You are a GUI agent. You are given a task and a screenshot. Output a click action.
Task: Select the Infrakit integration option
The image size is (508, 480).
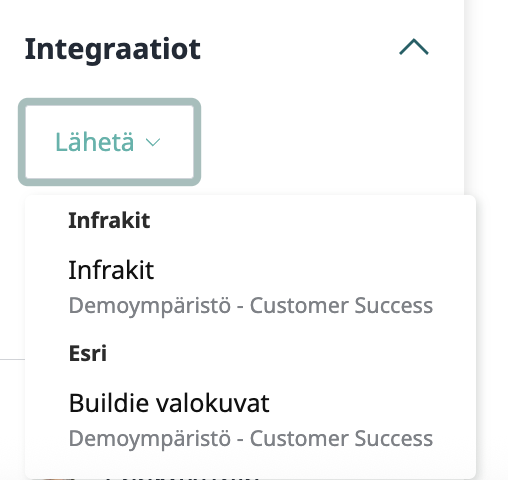[250, 287]
